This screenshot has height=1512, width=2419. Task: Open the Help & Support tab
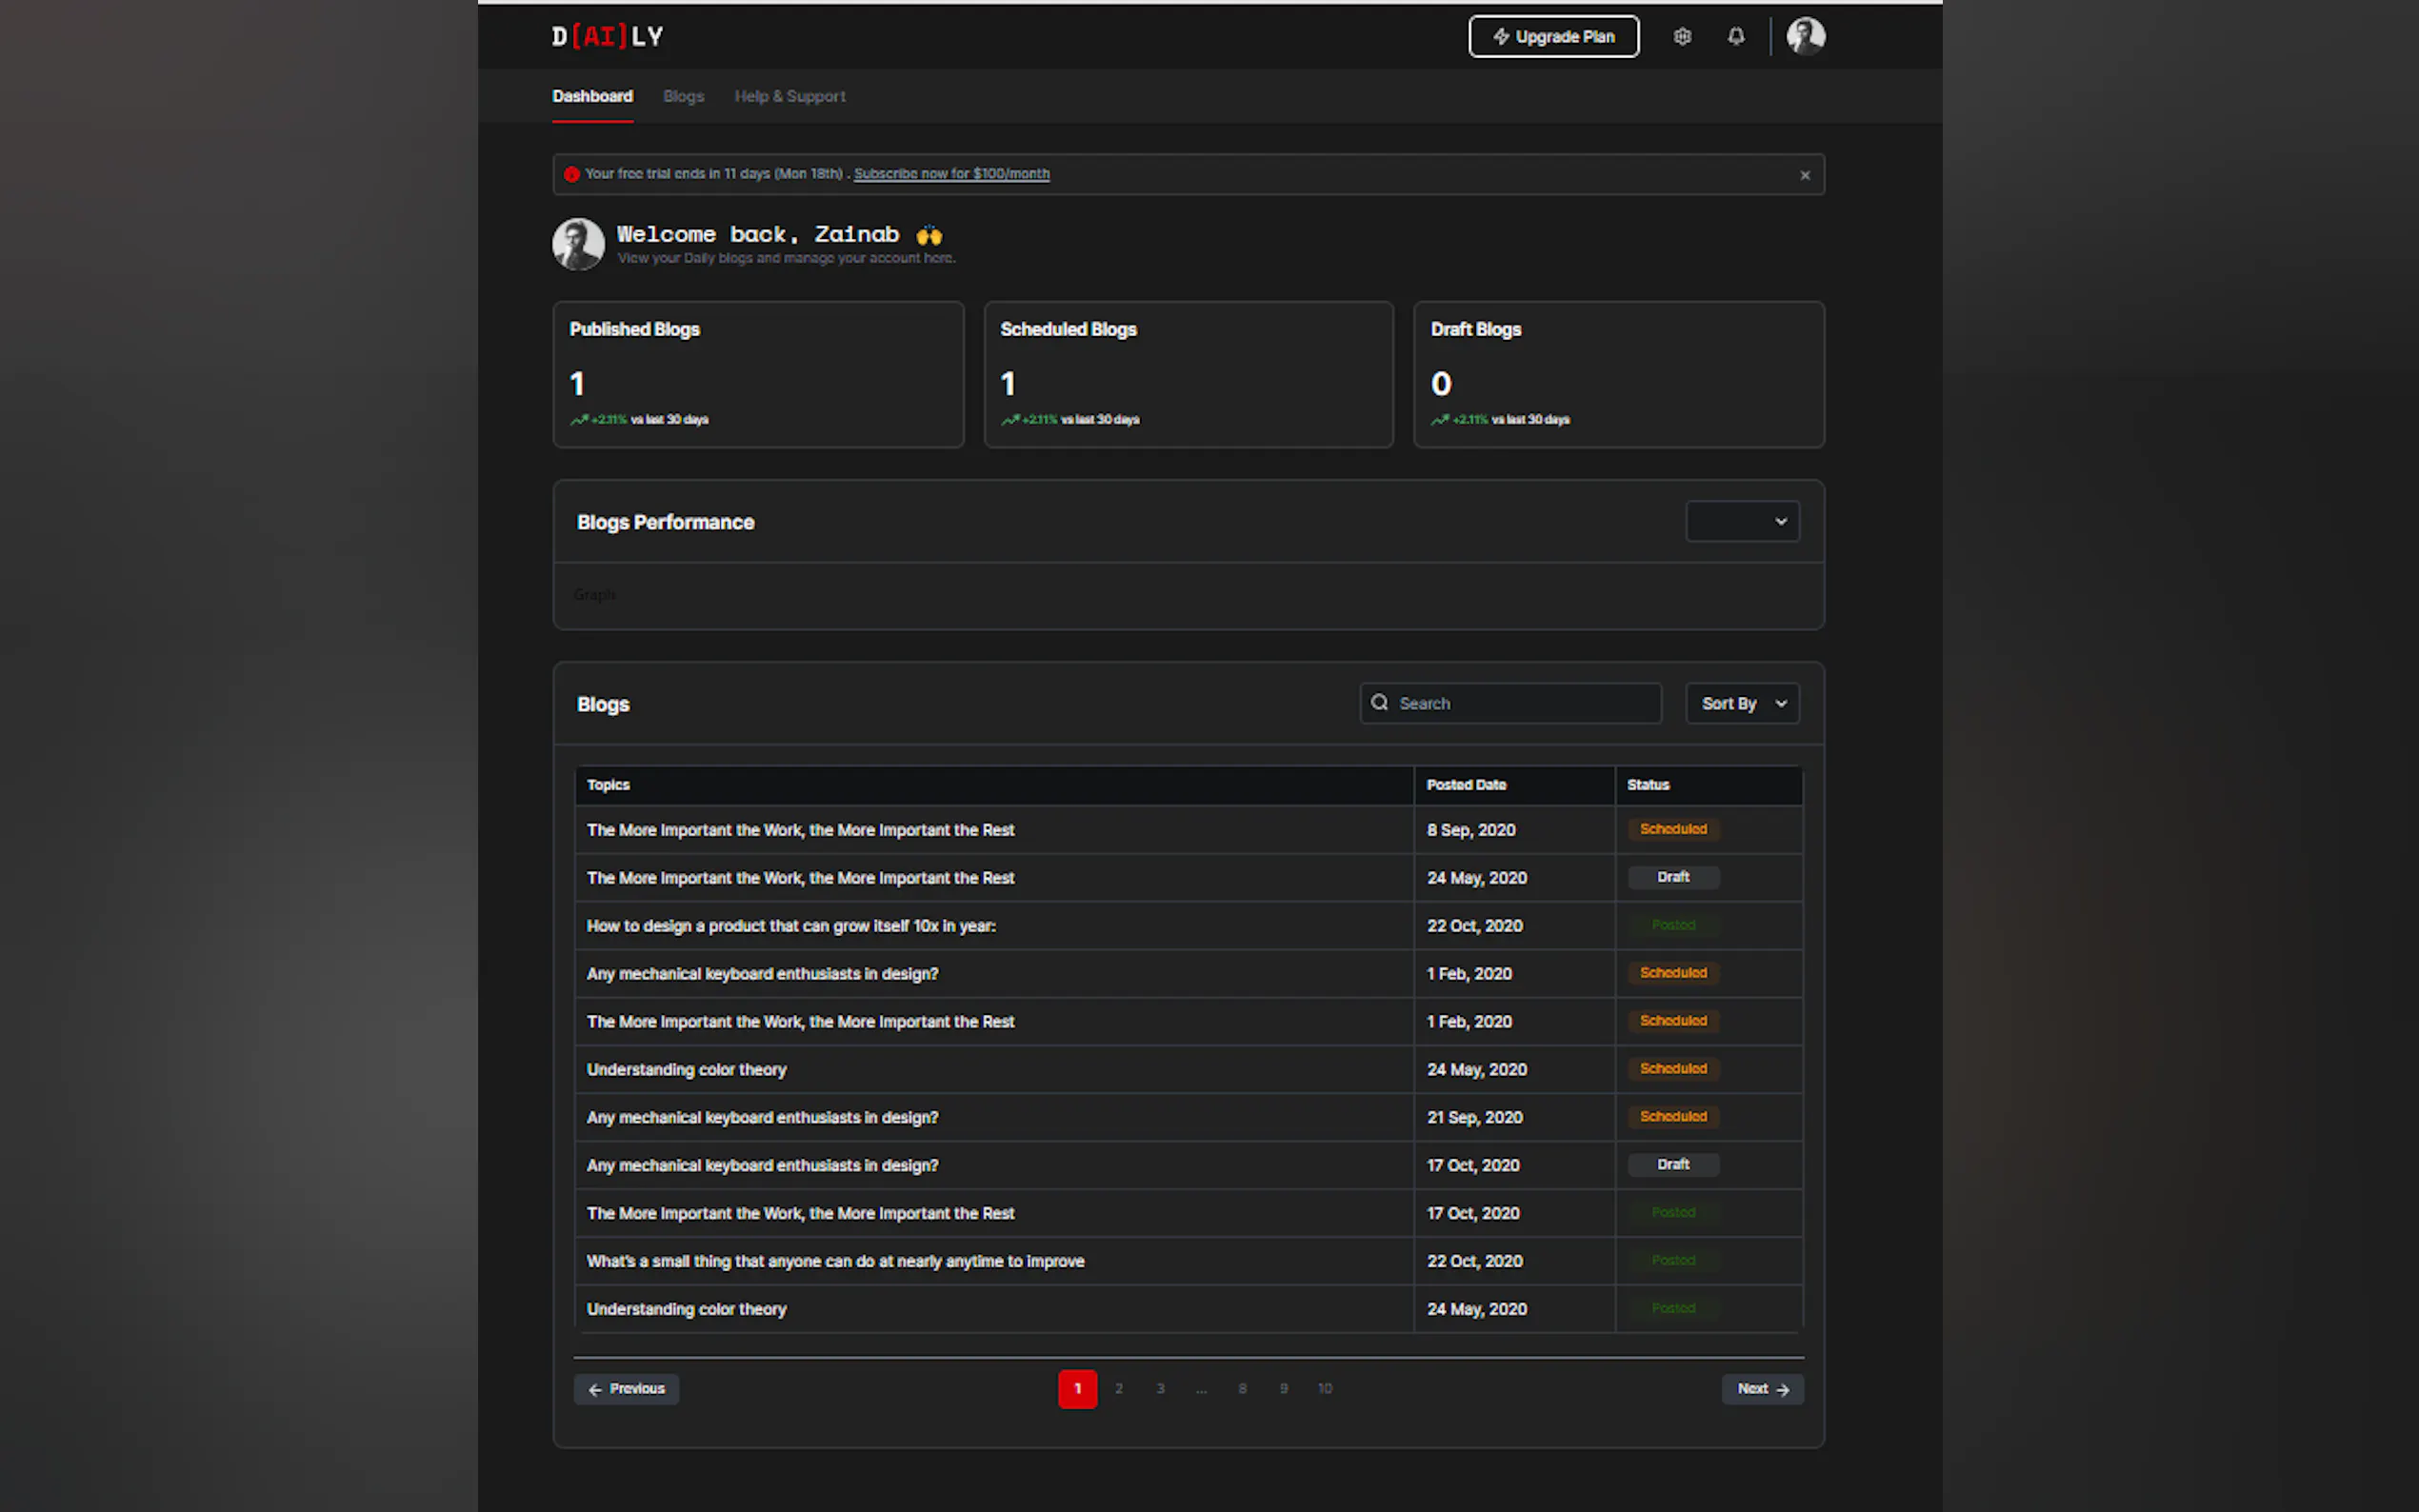[789, 96]
